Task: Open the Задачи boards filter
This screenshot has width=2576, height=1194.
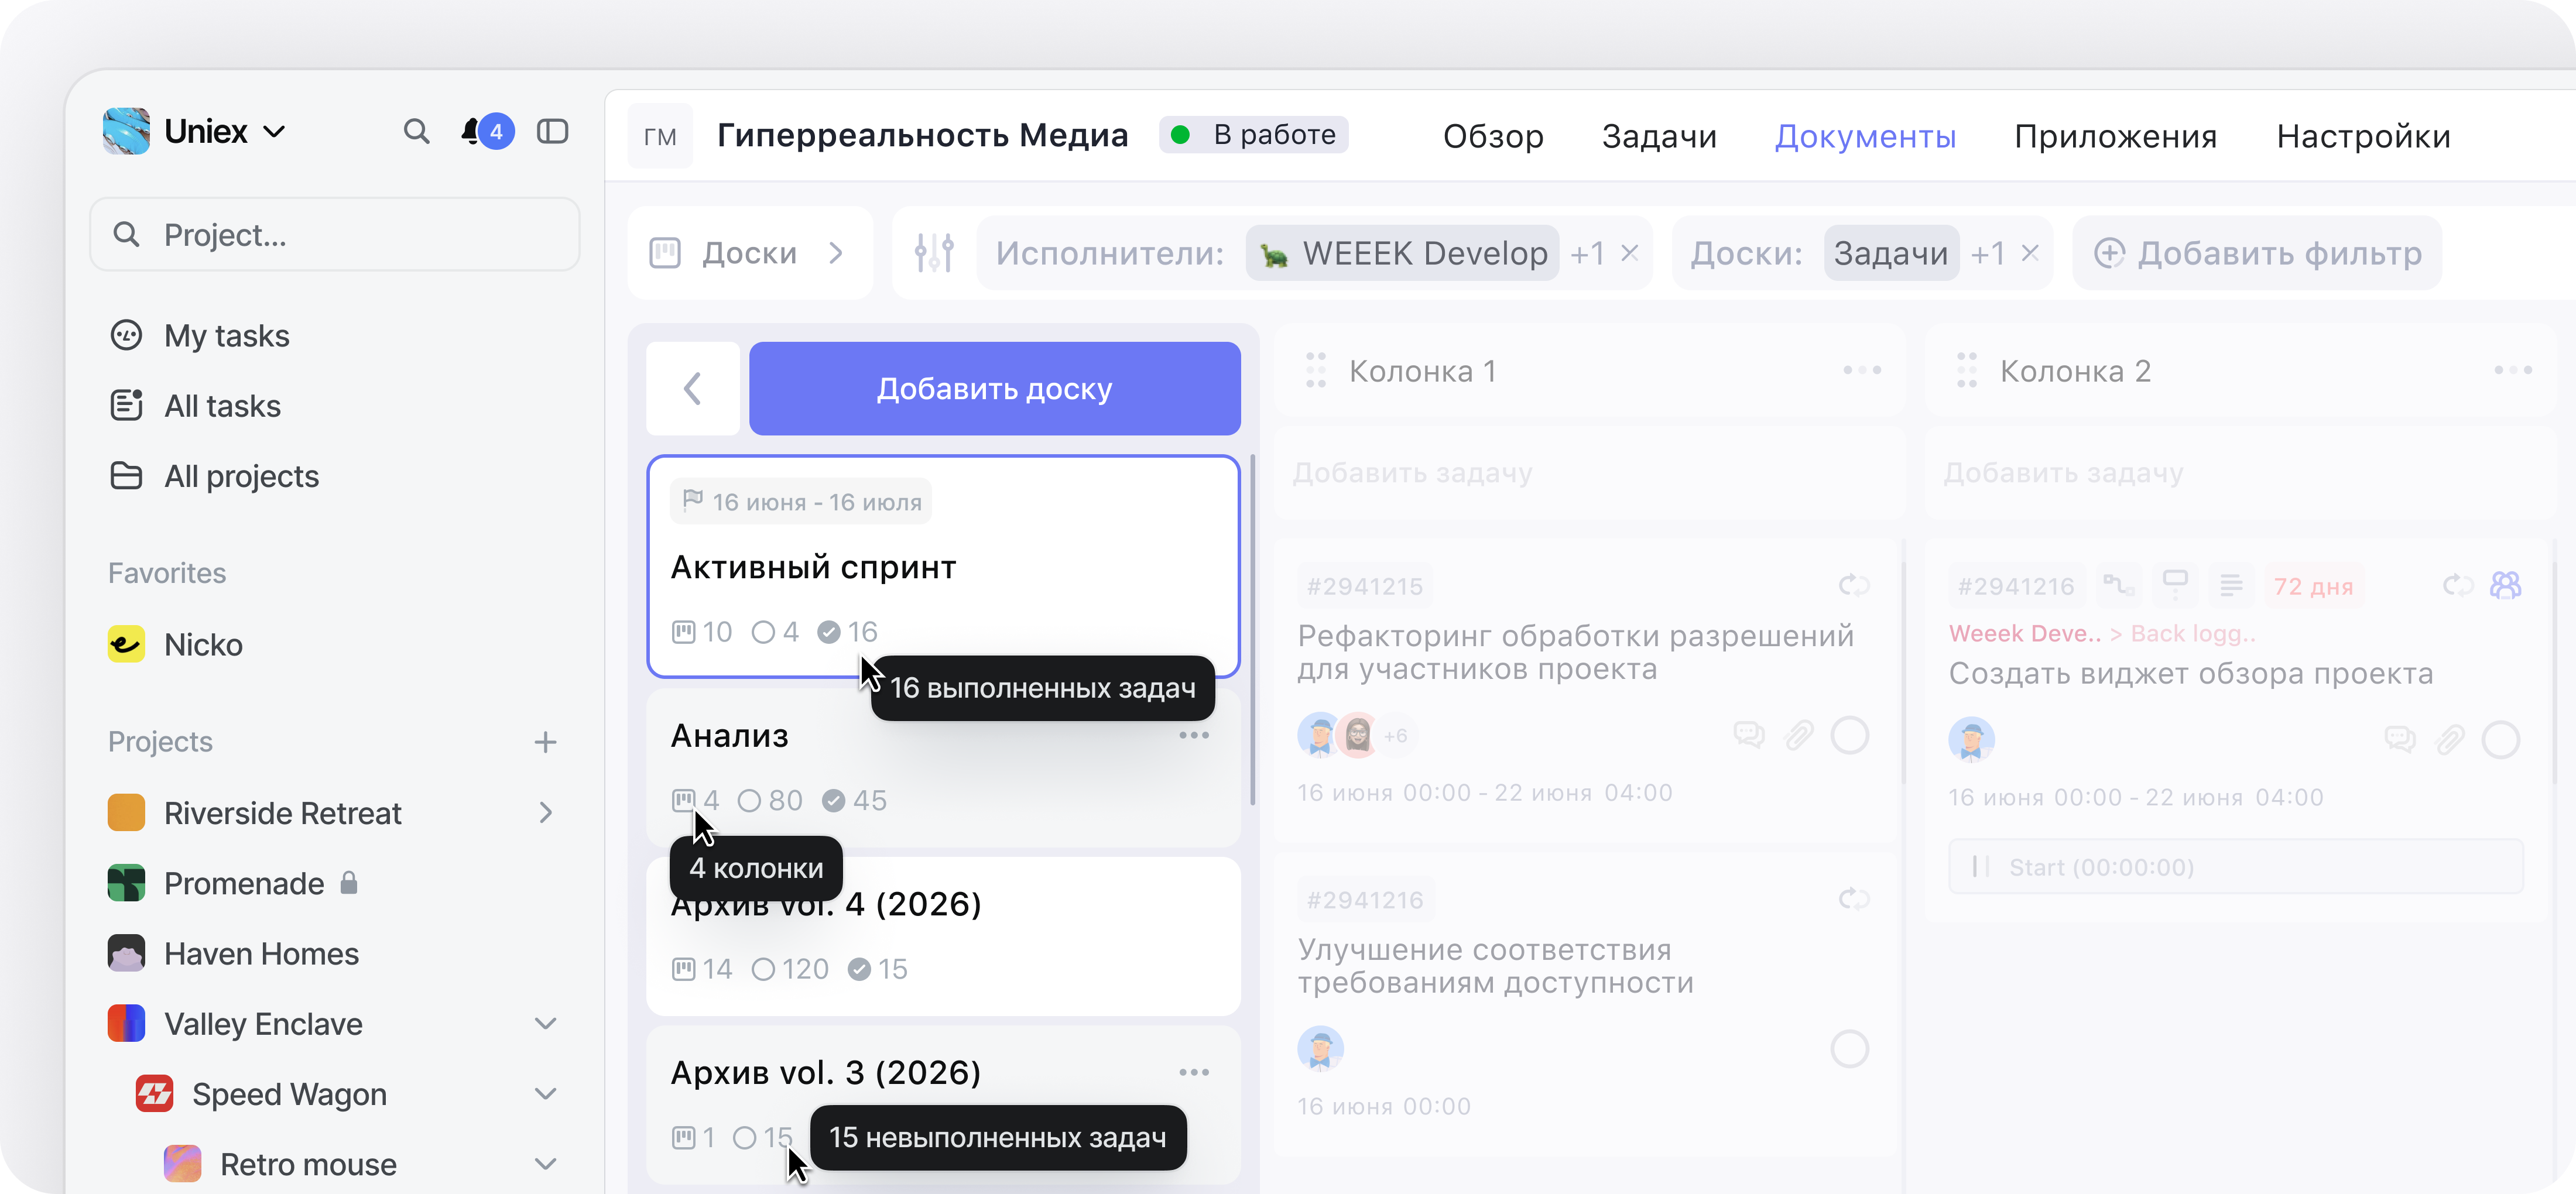Action: (1891, 253)
